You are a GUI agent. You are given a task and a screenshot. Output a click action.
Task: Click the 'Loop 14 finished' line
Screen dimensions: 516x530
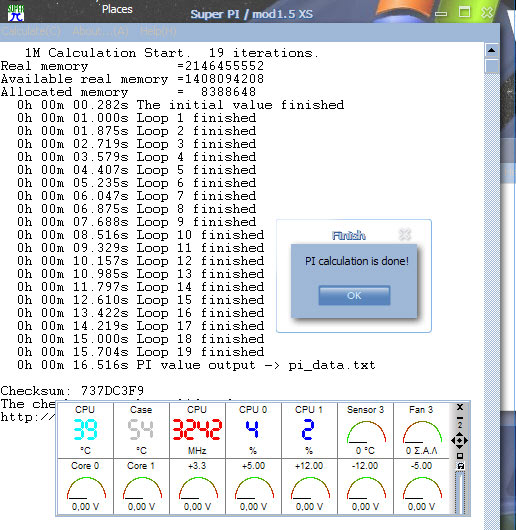141,287
